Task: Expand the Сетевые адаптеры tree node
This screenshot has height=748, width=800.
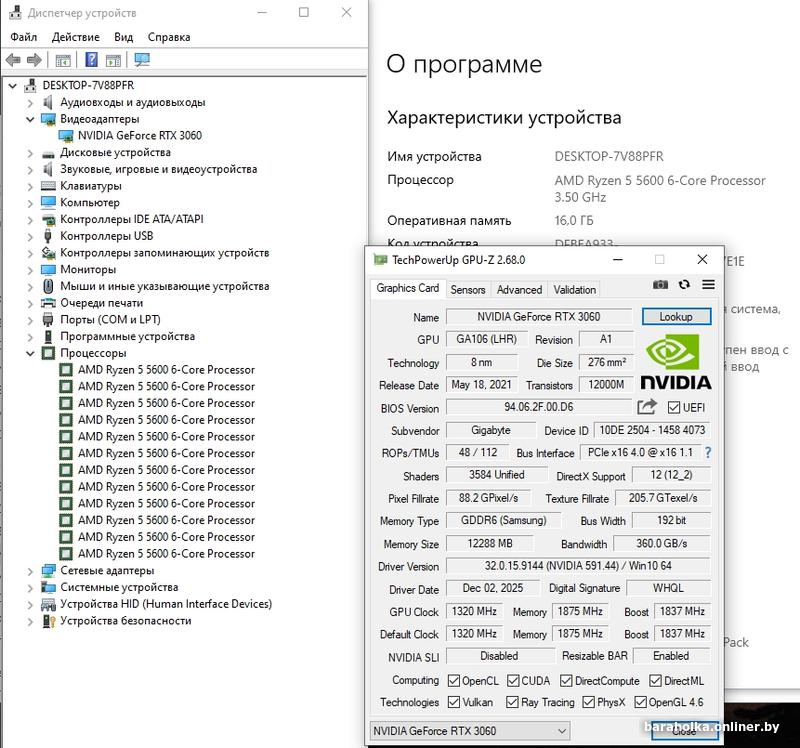Action: pos(30,570)
